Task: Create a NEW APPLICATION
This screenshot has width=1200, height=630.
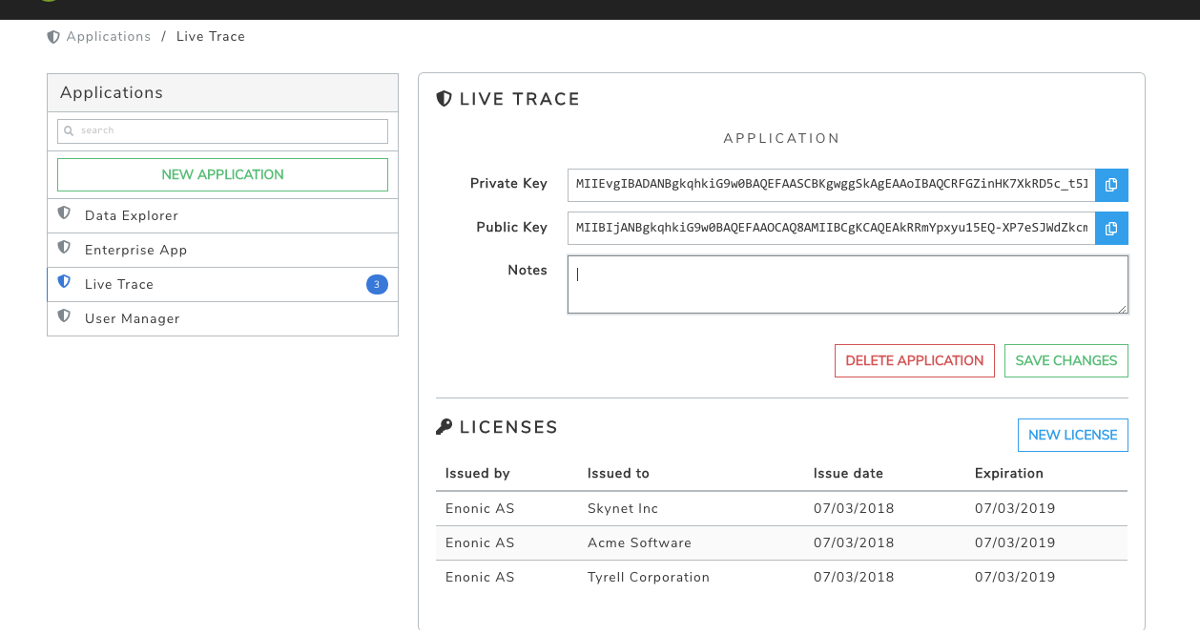Action: (223, 175)
